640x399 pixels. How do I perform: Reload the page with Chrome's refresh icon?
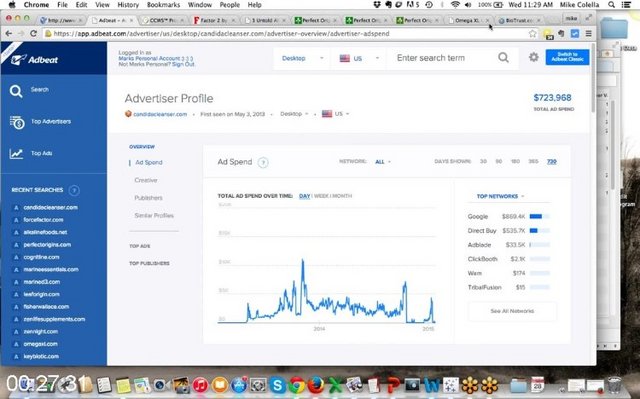pos(33,33)
